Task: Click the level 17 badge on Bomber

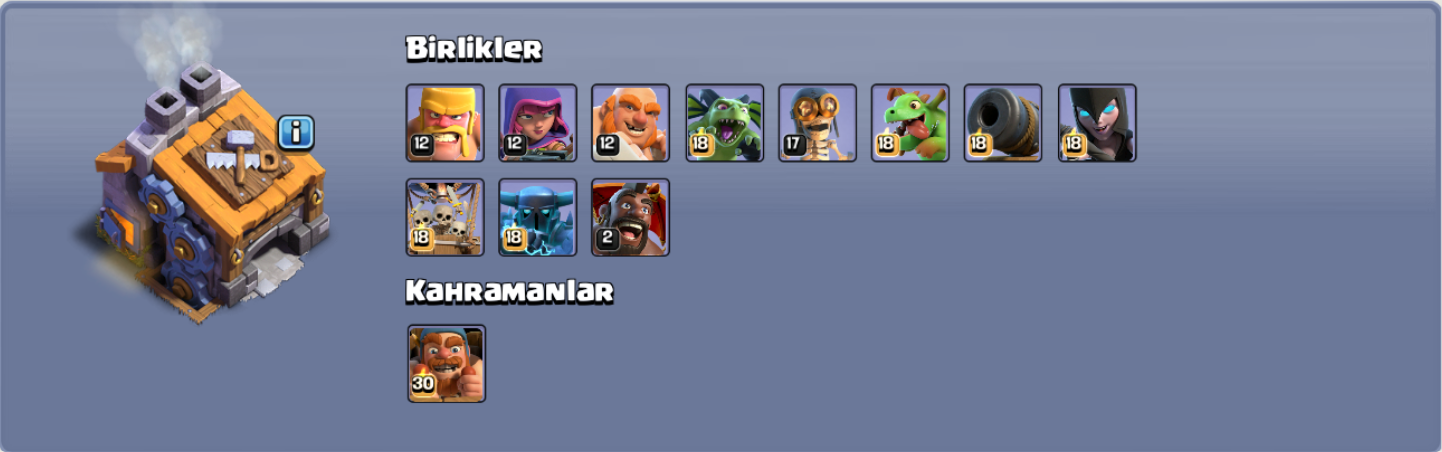Action: click(x=794, y=144)
